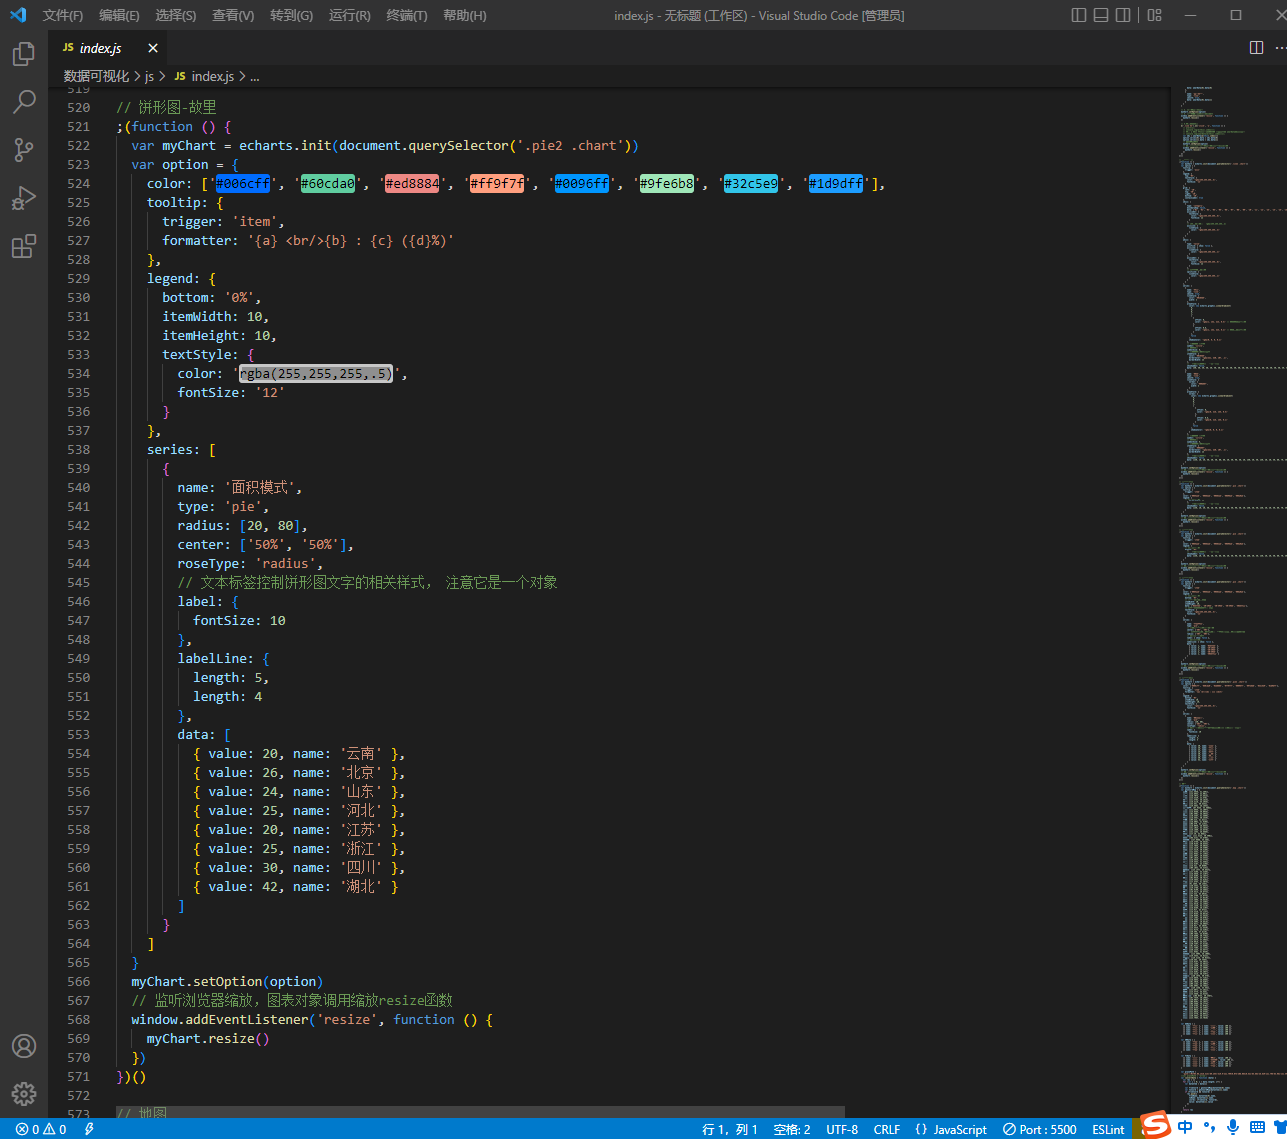Split the editor to the right
The height and width of the screenshot is (1139, 1287).
[x=1257, y=48]
